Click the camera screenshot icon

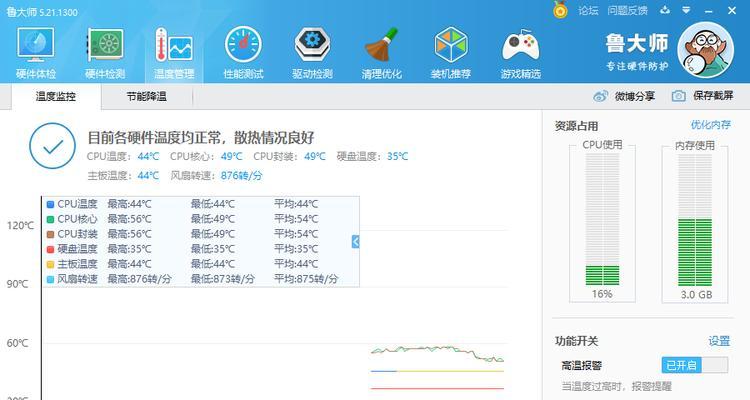click(x=678, y=96)
